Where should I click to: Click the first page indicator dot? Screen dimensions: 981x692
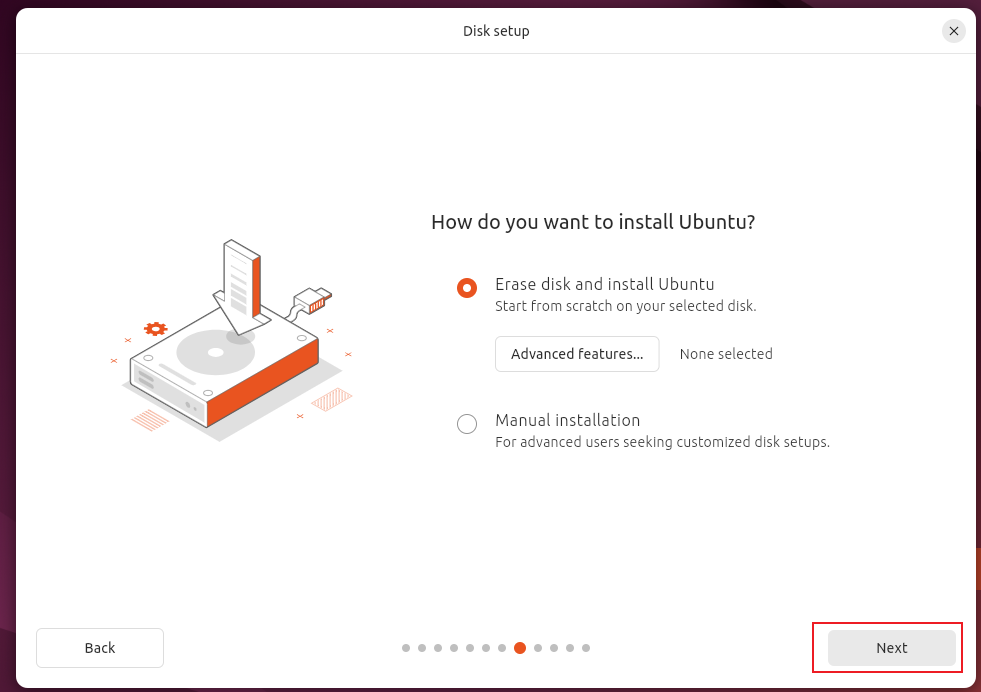tap(406, 648)
